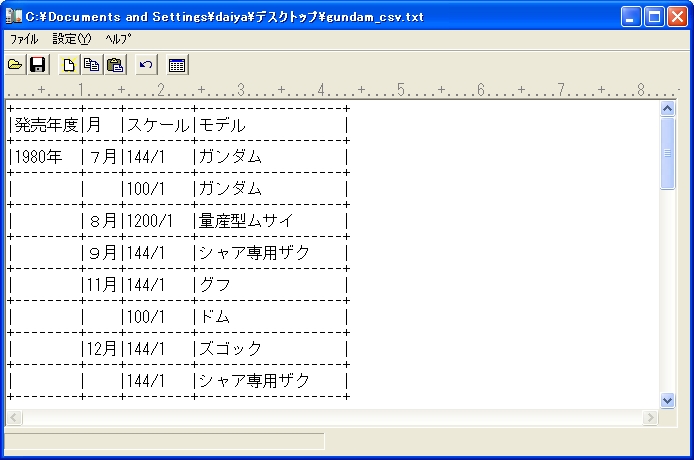Click the cell 1200/1
The height and width of the screenshot is (460, 694).
[150, 220]
